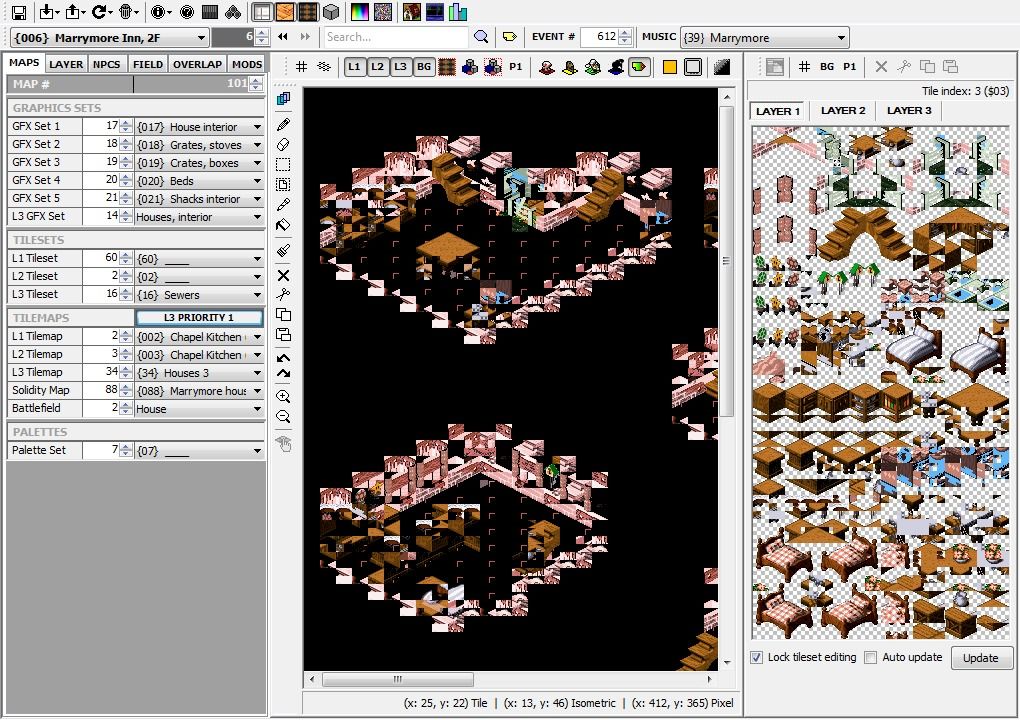The height and width of the screenshot is (720, 1020).
Task: Toggle the L1 layer visibility button
Action: (x=354, y=67)
